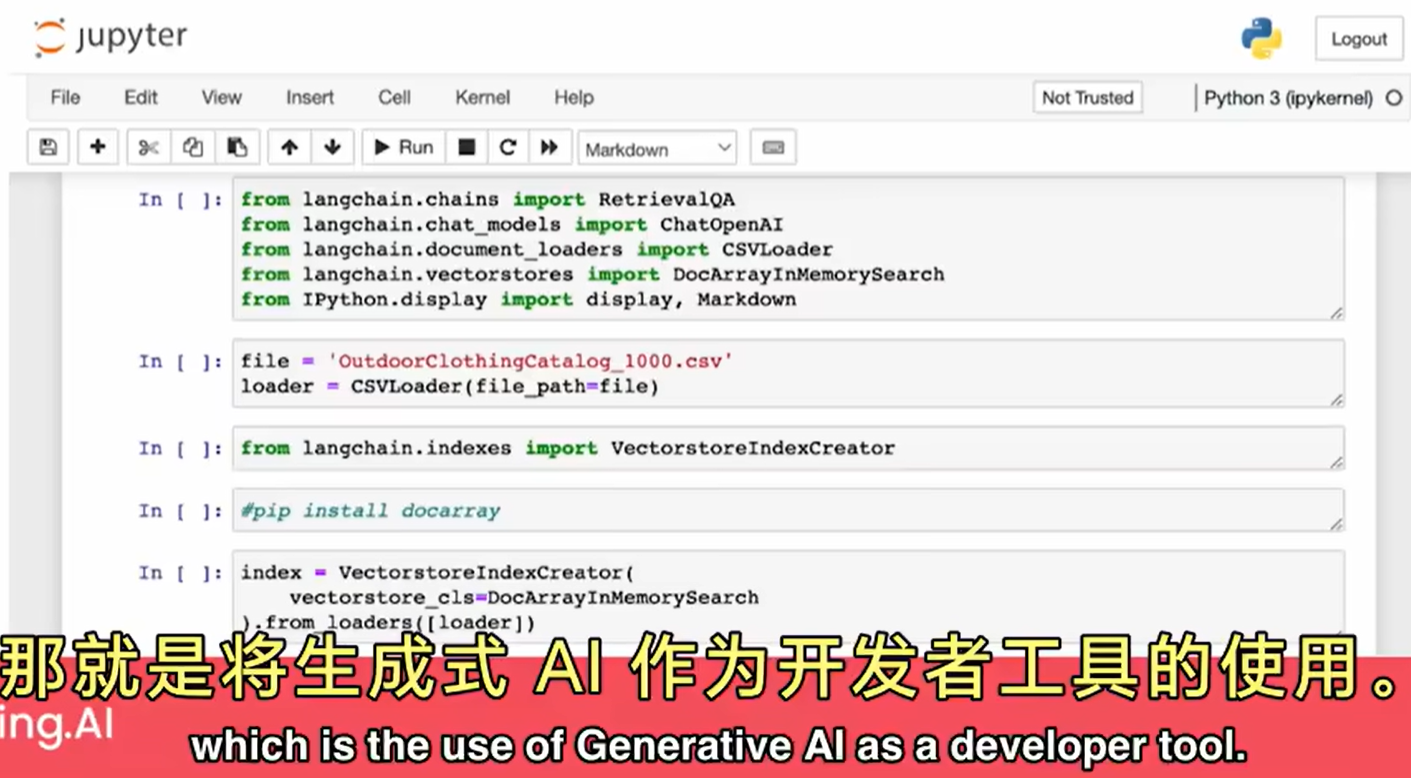The height and width of the screenshot is (778, 1411).
Task: Open cell type Markdown dropdown
Action: tap(657, 148)
